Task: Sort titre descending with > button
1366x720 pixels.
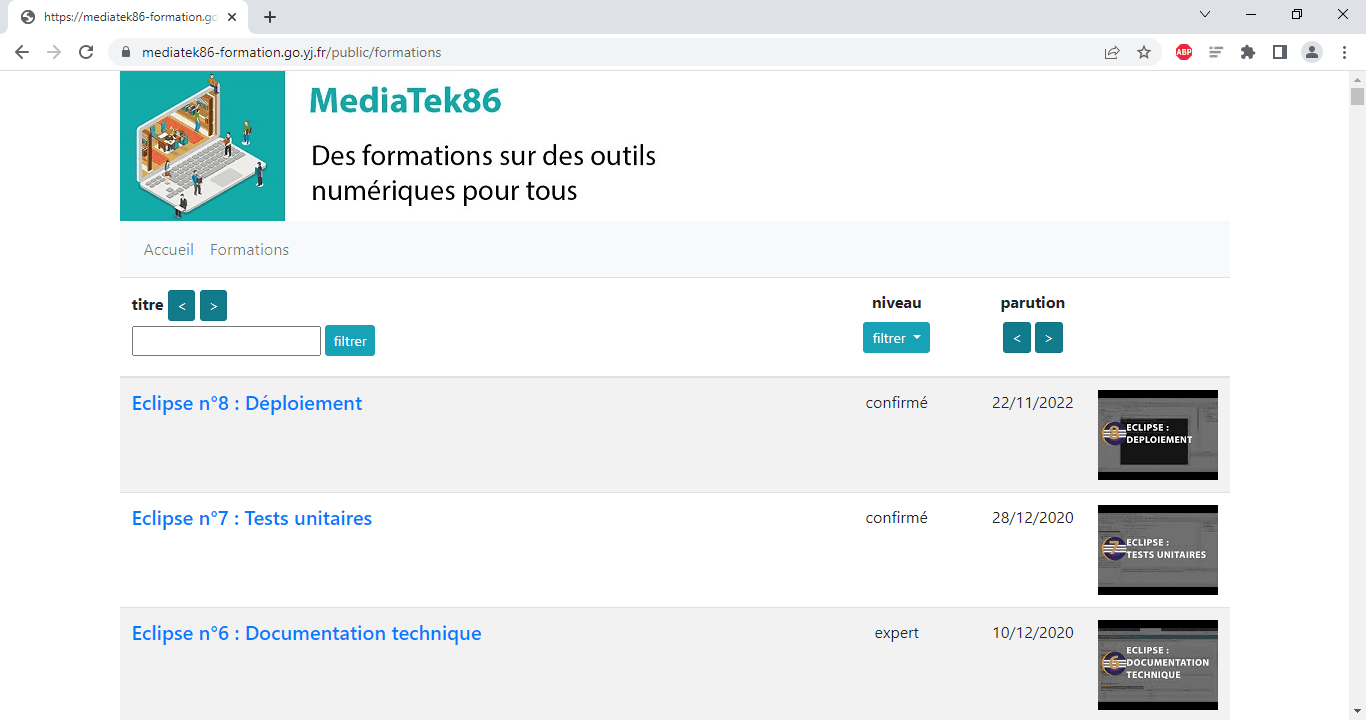Action: 214,306
